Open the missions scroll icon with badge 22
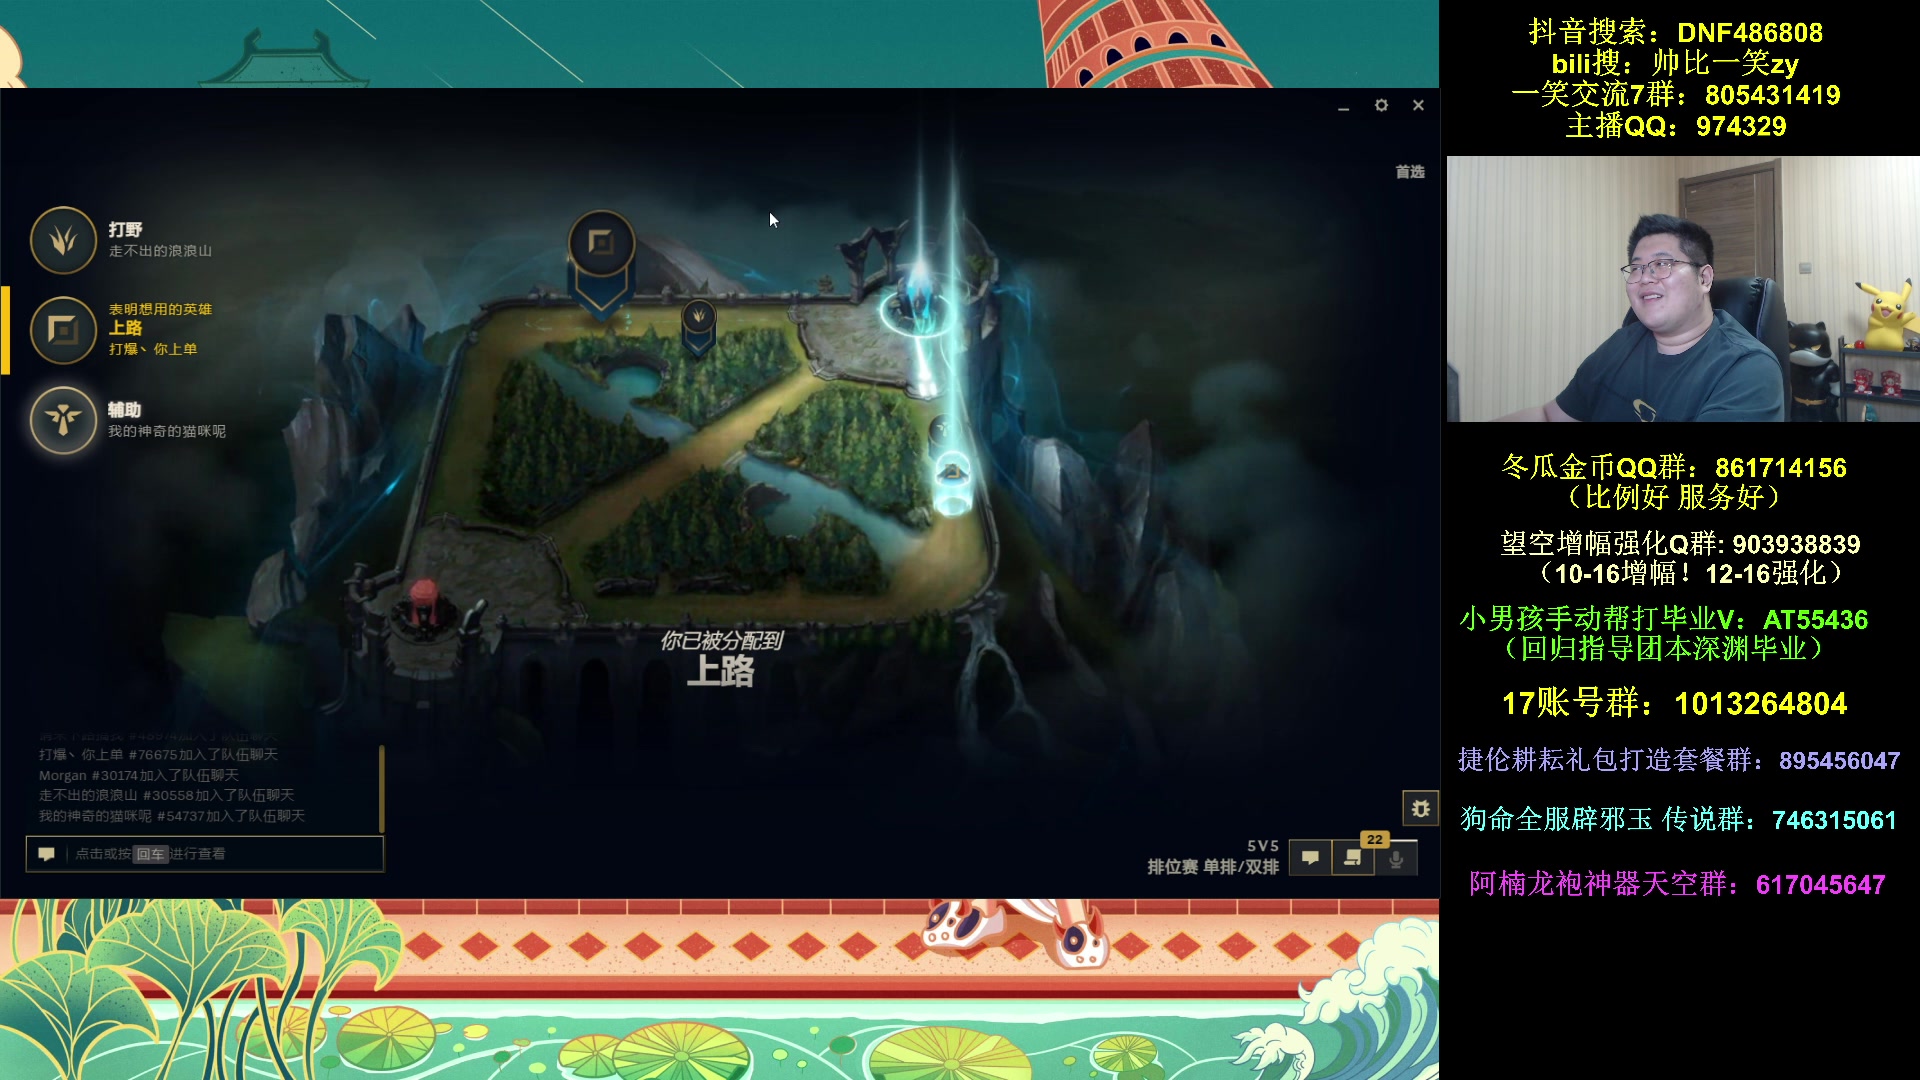The height and width of the screenshot is (1080, 1920). [x=1353, y=858]
